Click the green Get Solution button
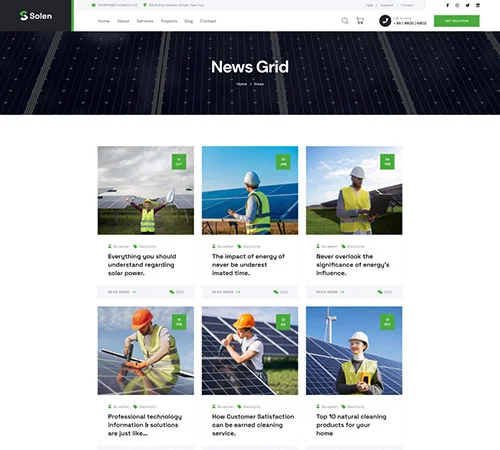This screenshot has height=450, width=500. coord(457,21)
